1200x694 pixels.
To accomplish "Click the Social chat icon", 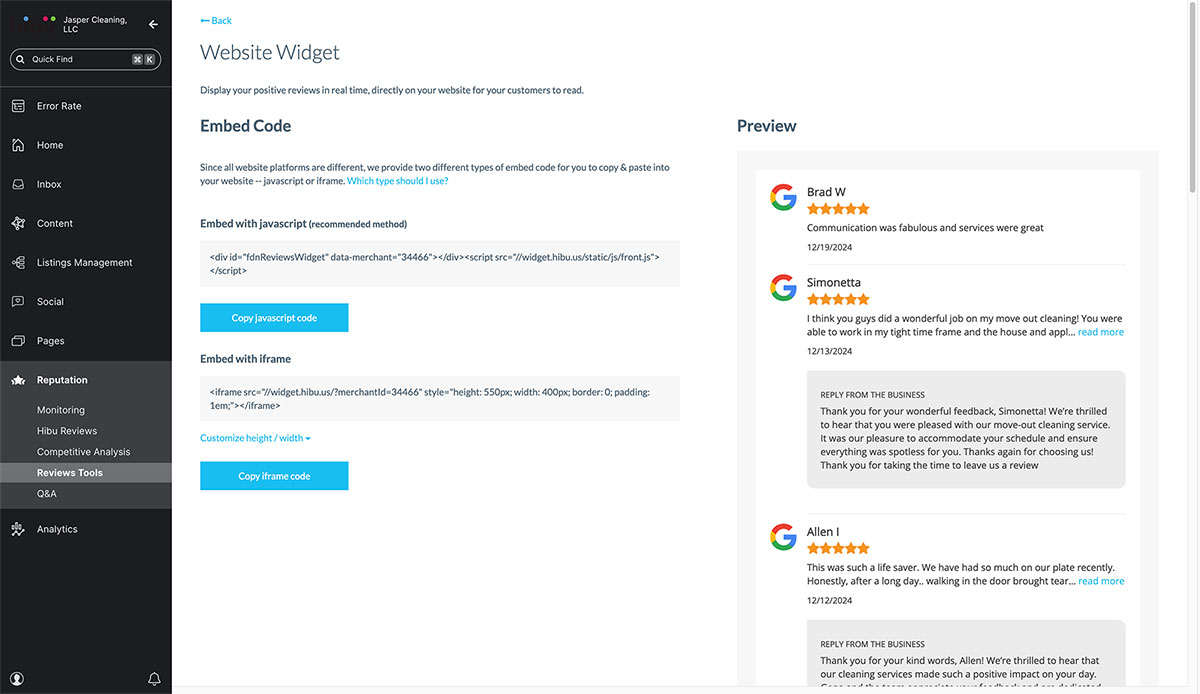I will 18,301.
